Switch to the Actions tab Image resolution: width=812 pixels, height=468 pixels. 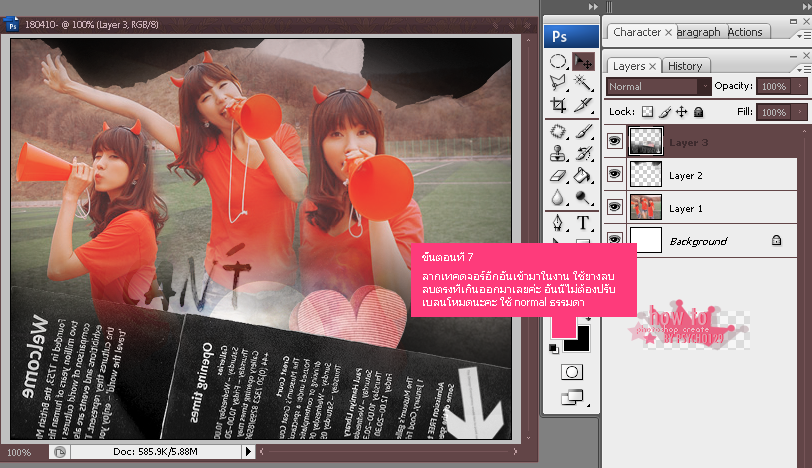tap(745, 32)
